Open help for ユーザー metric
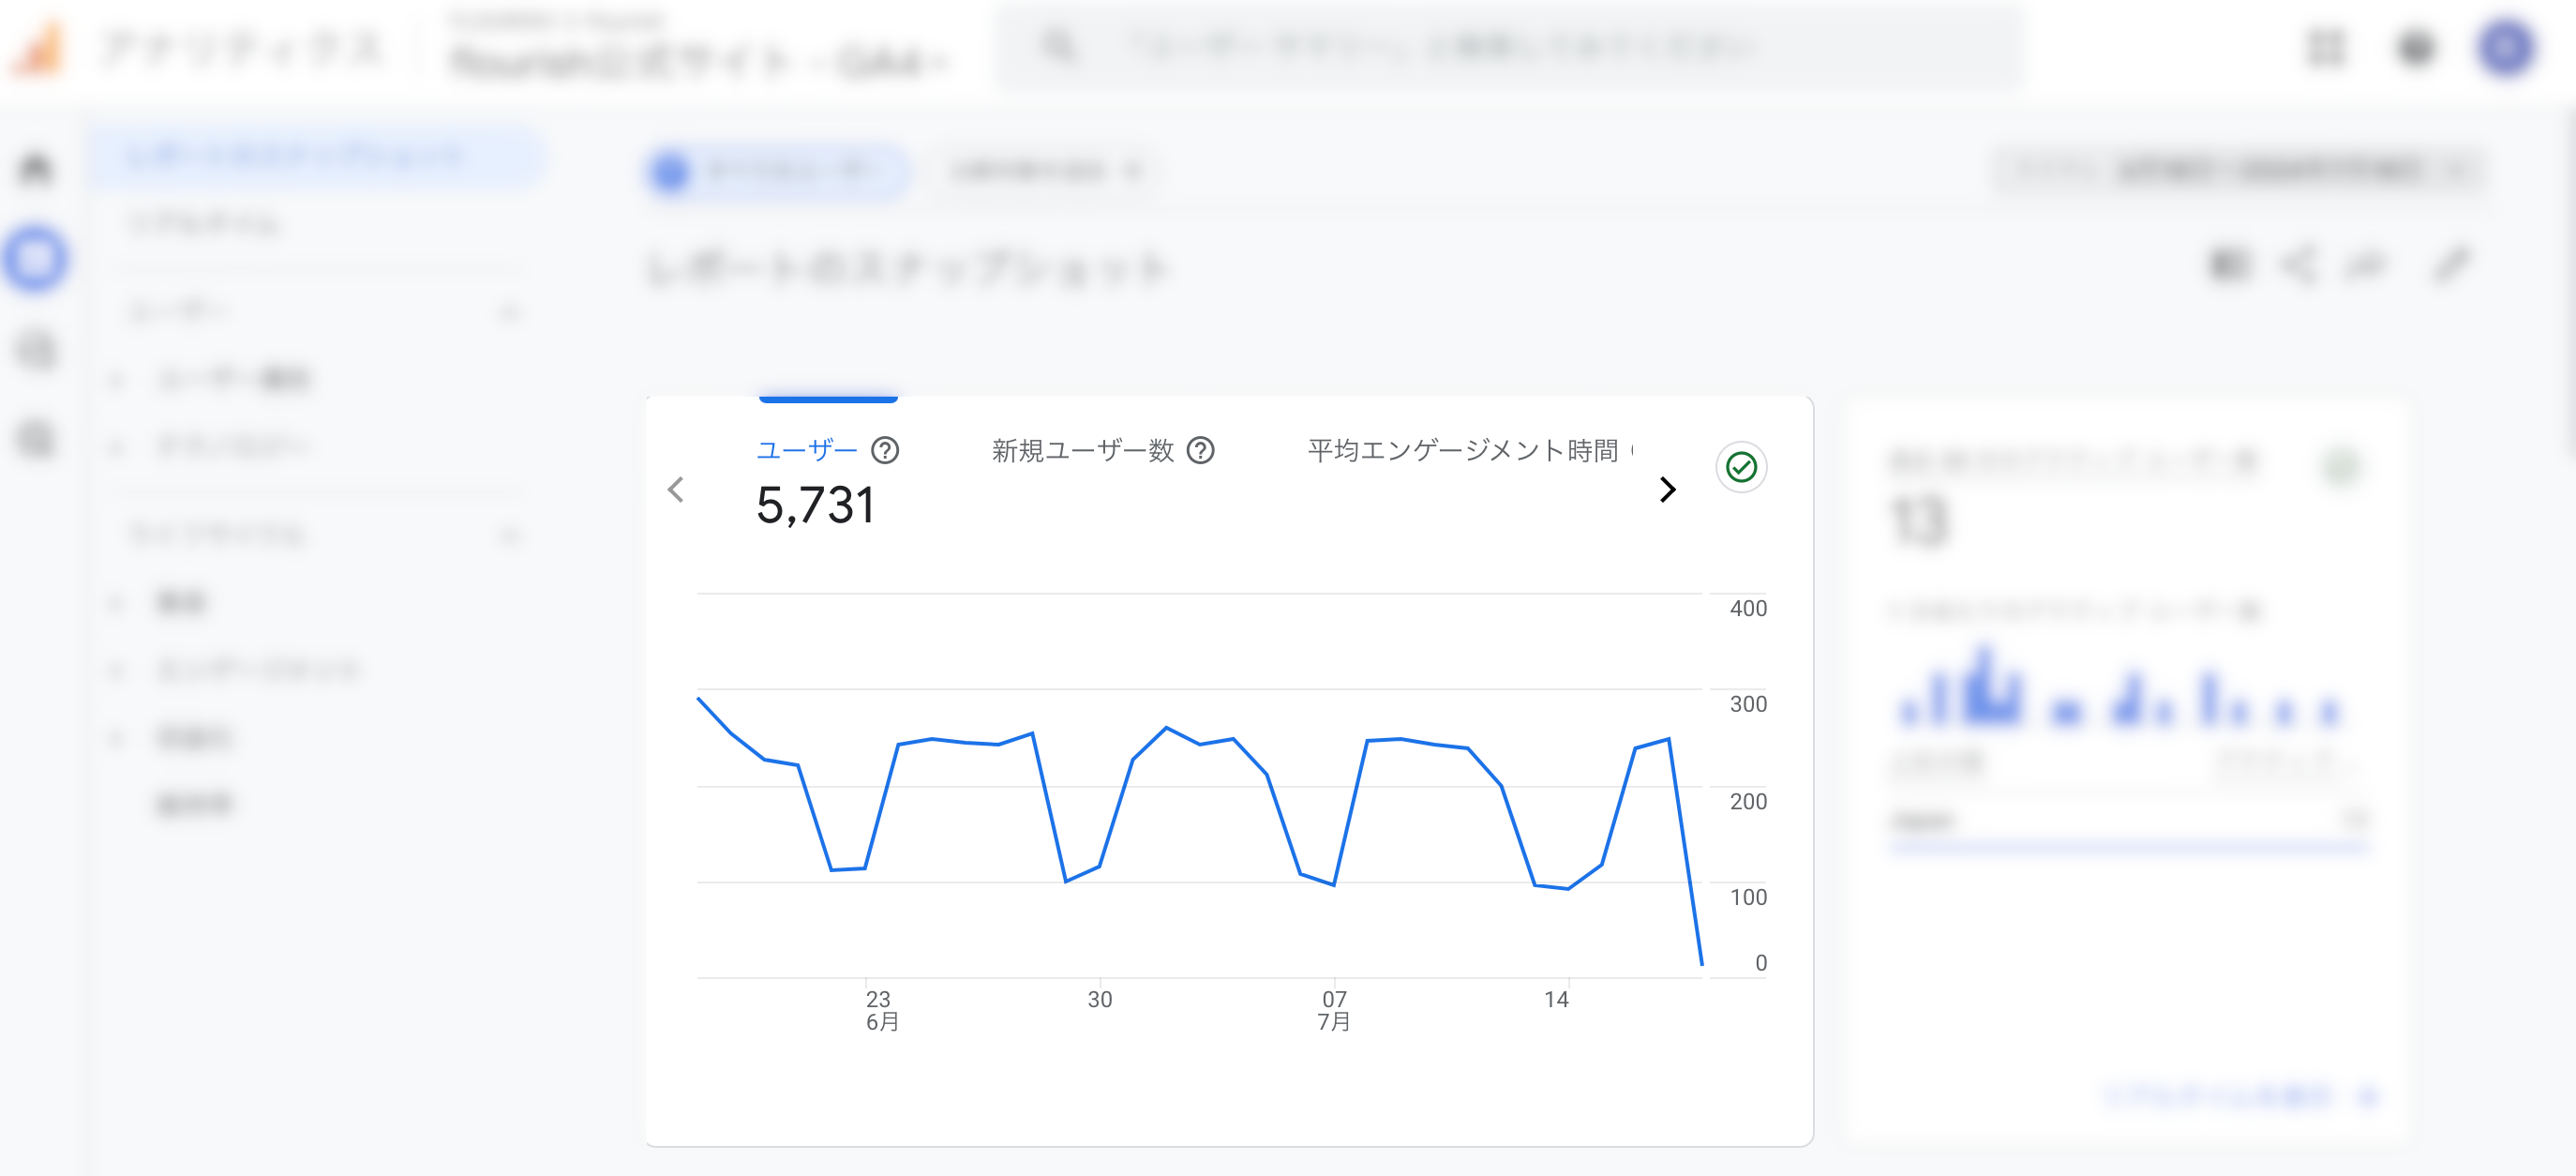The image size is (2576, 1176). click(x=885, y=451)
